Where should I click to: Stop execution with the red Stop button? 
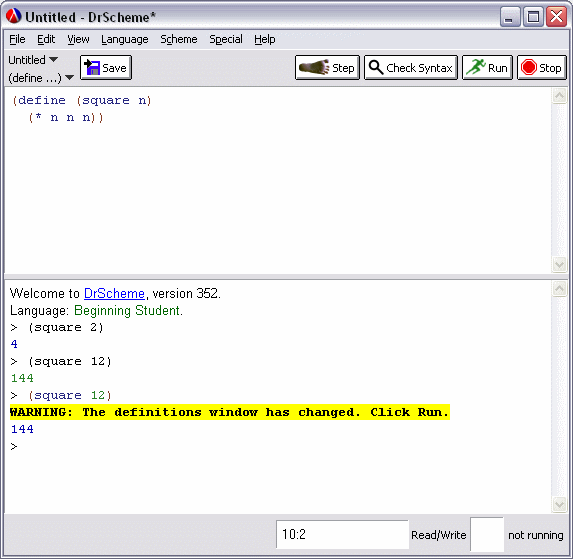(x=542, y=68)
